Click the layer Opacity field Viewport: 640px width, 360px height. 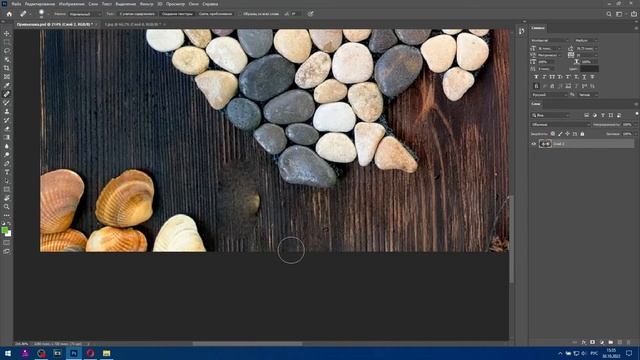627,124
